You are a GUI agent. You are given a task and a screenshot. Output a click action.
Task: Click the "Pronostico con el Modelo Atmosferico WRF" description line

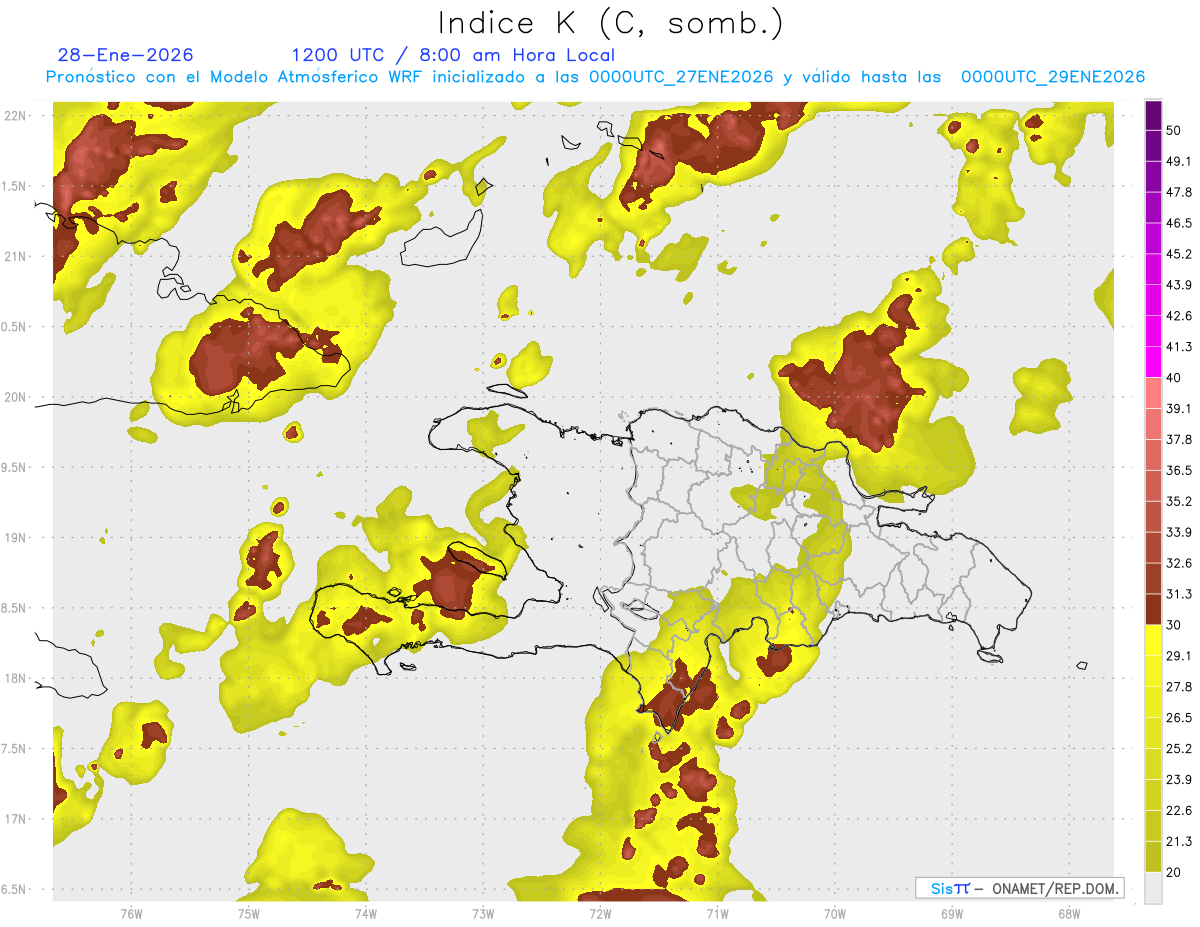595,77
